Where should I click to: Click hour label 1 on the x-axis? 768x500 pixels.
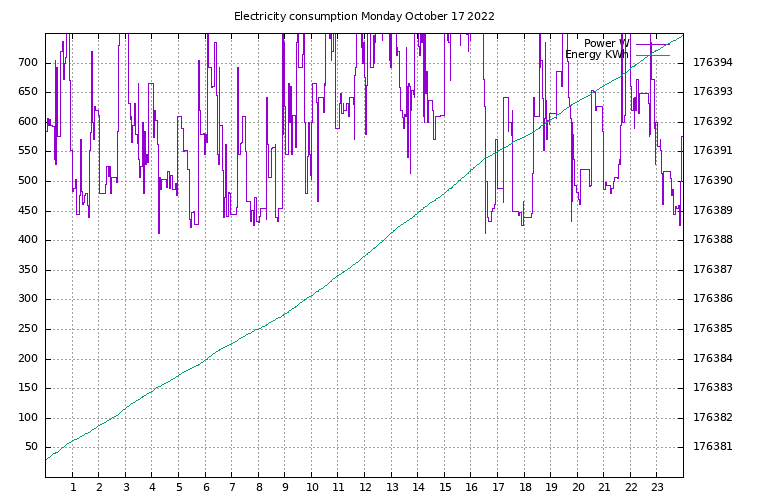click(x=73, y=488)
